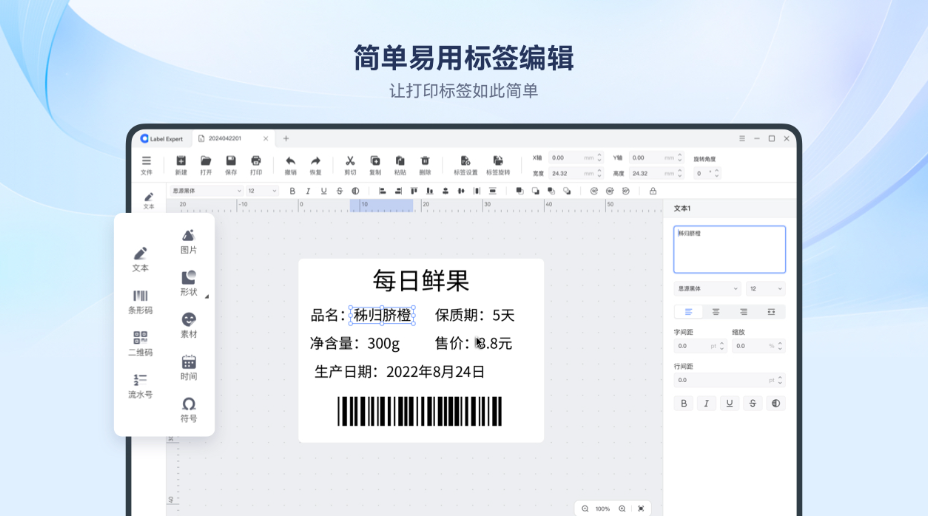Select the 形状 shape tool
The image size is (928, 516).
pyautogui.click(x=189, y=284)
